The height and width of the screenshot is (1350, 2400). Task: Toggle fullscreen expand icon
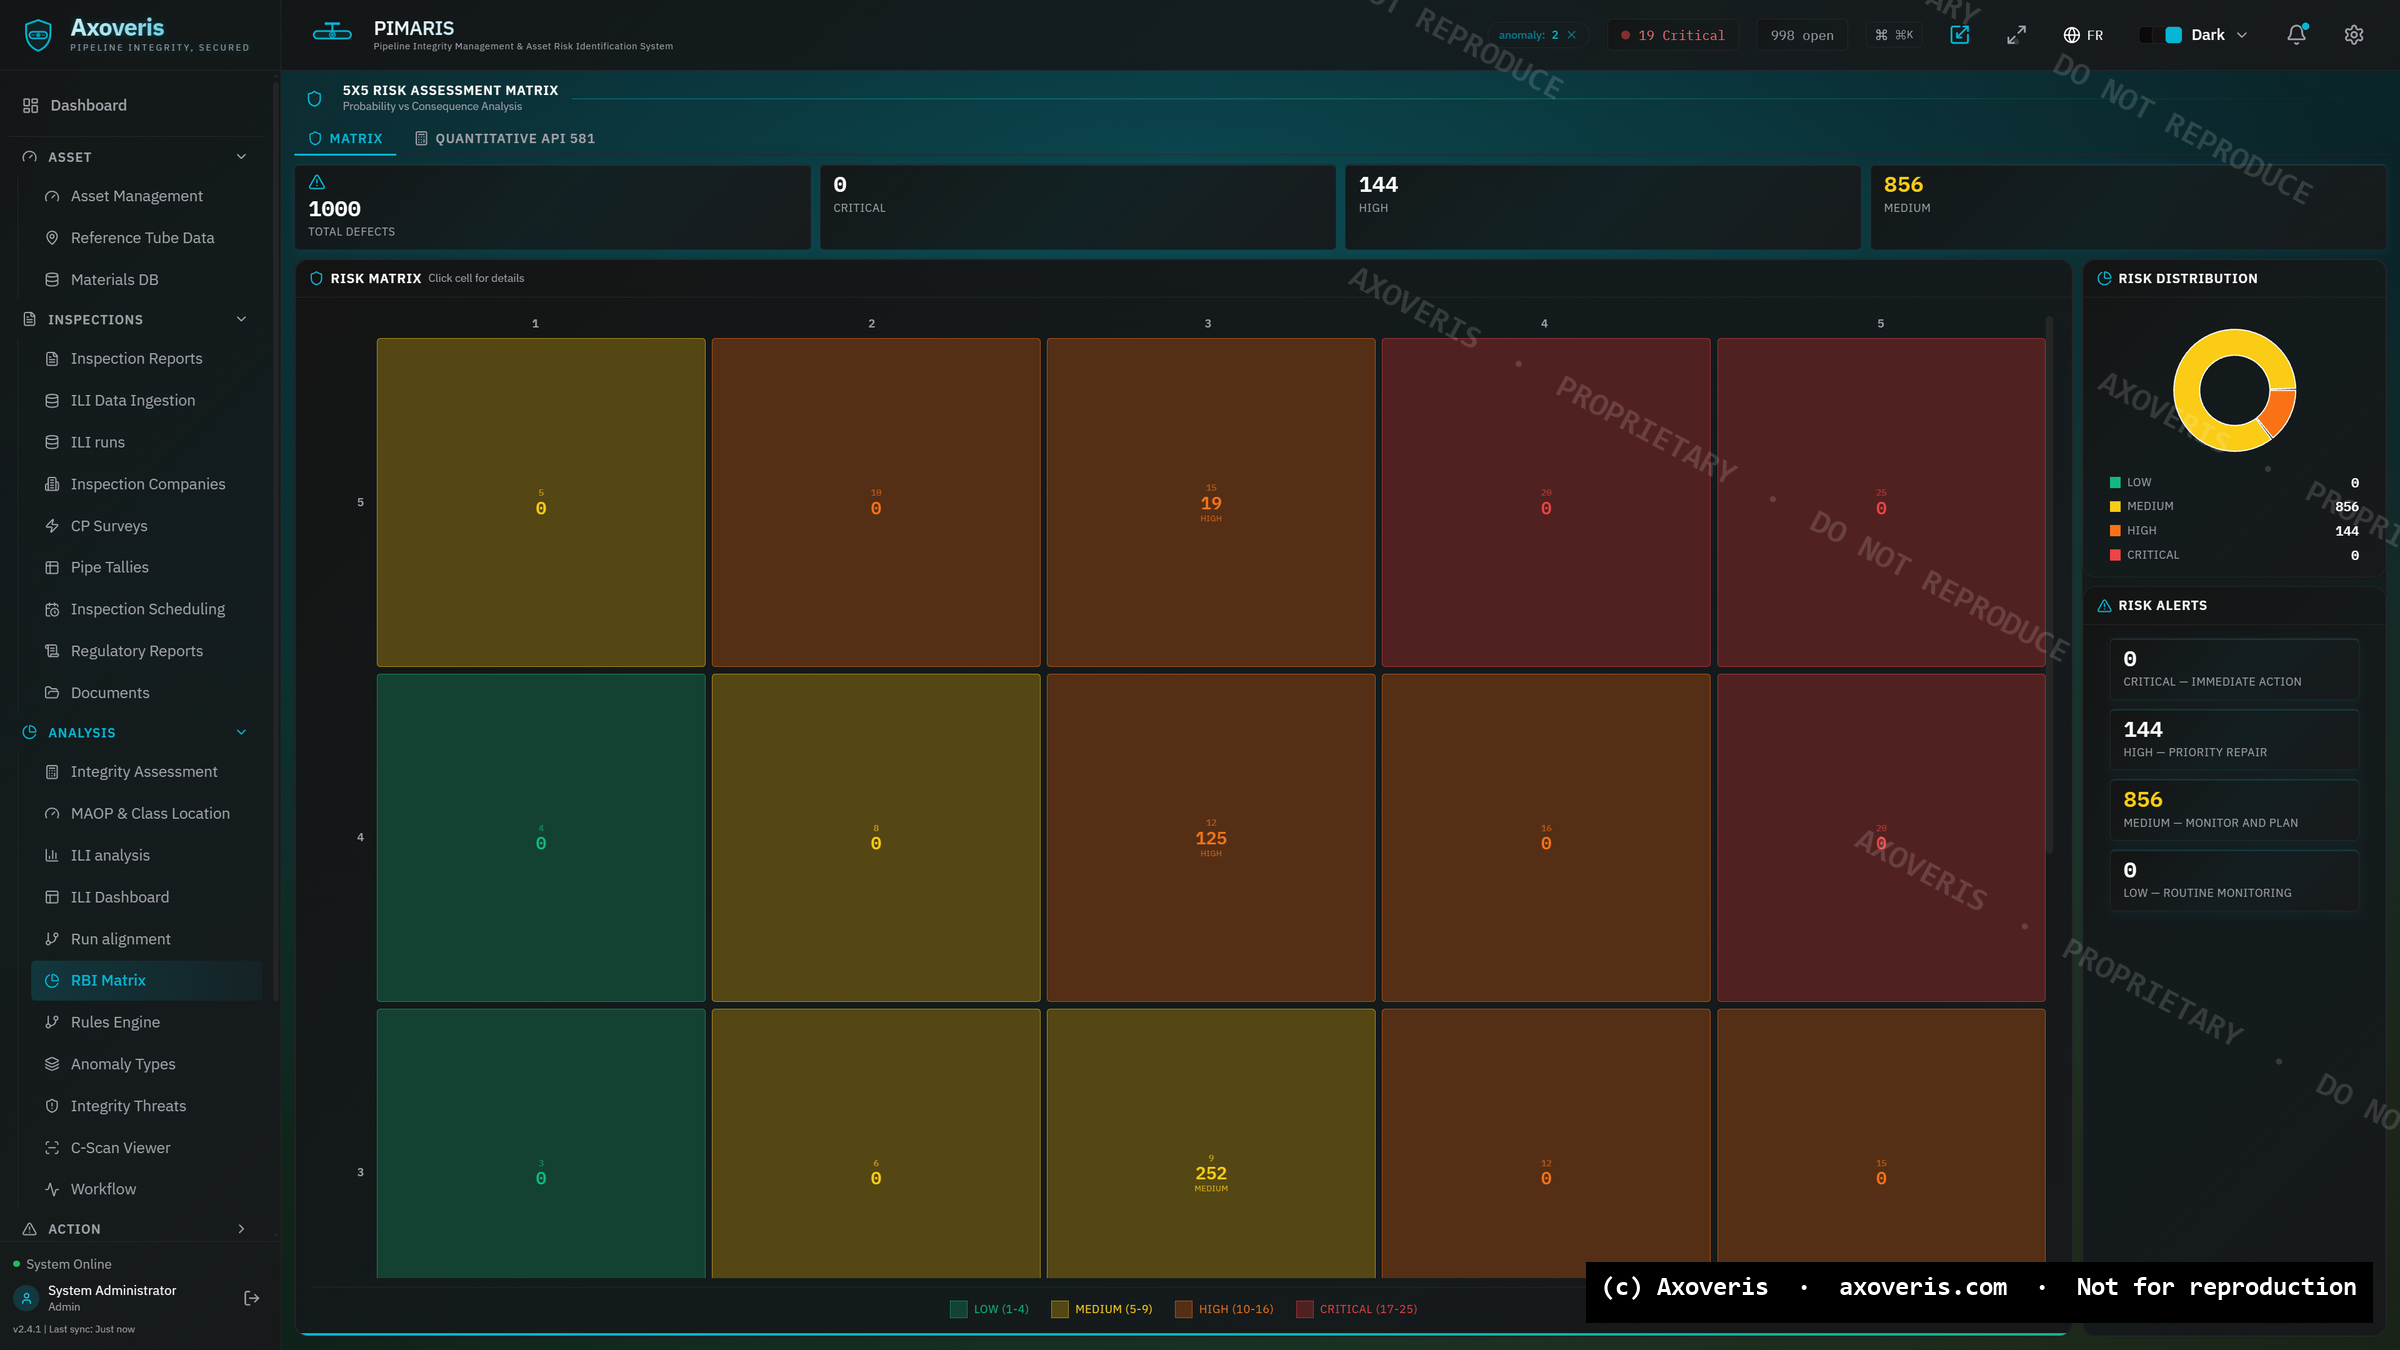coord(2016,35)
